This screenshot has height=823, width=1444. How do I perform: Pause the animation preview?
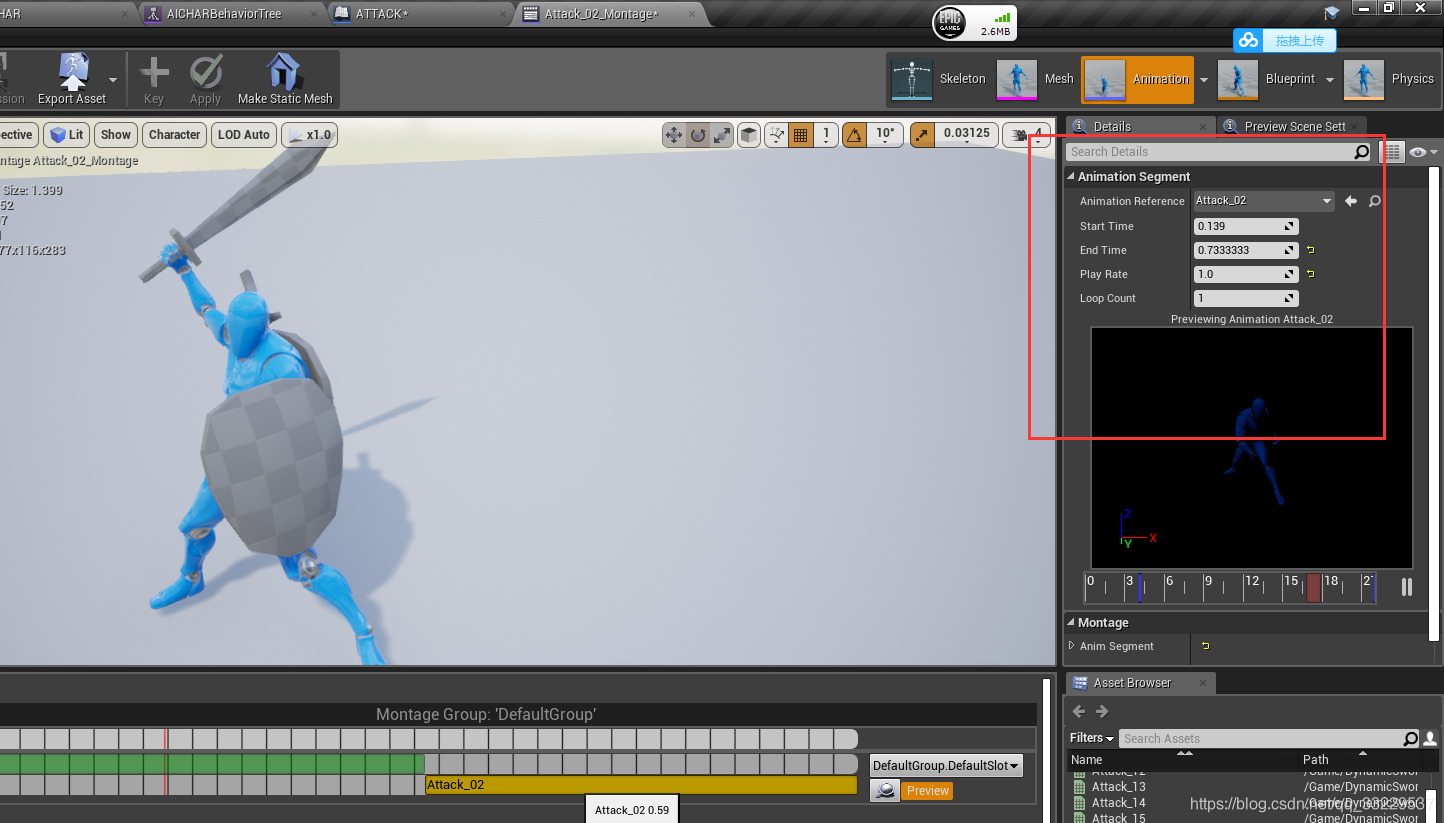point(1407,588)
